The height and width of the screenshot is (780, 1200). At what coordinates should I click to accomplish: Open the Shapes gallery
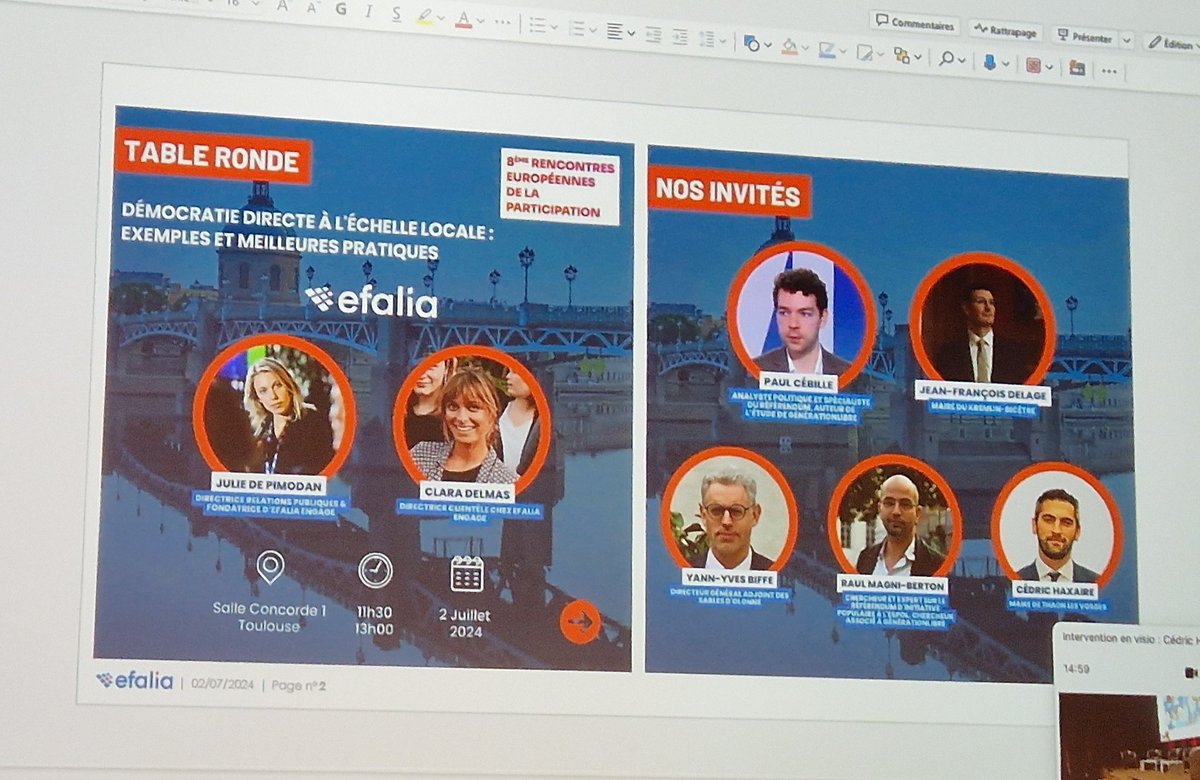coord(751,42)
